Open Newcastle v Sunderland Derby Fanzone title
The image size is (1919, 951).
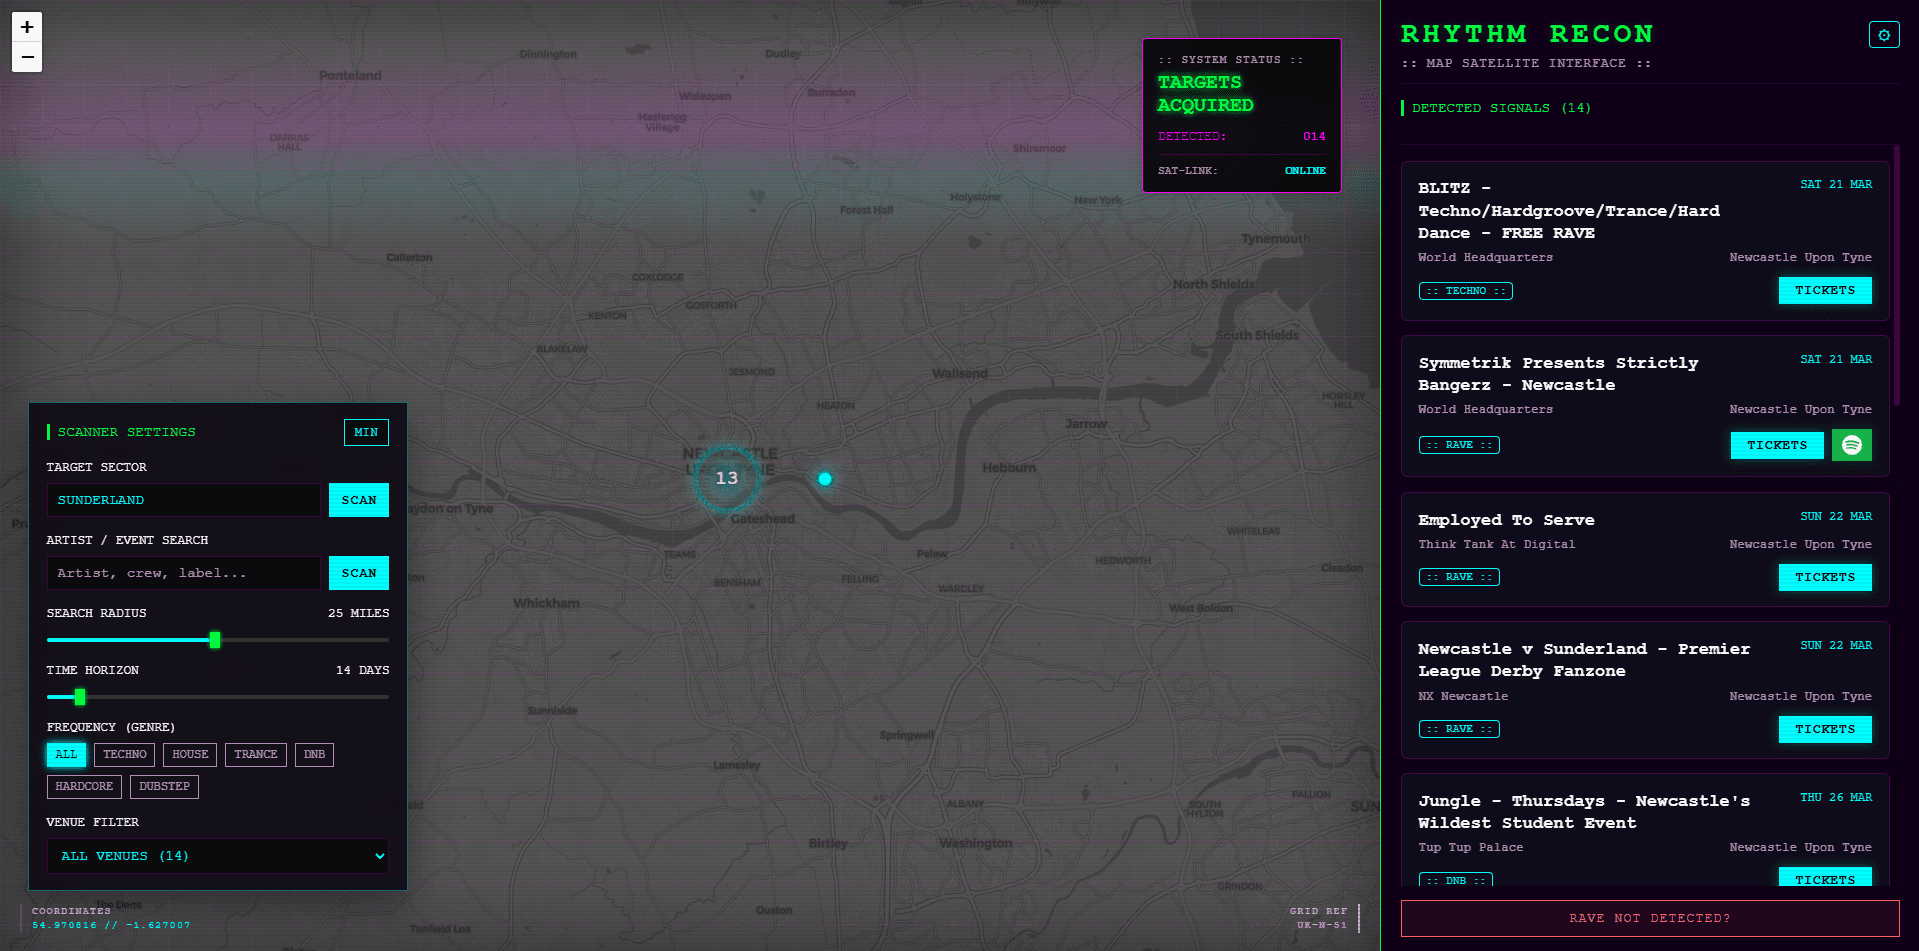(x=1584, y=660)
